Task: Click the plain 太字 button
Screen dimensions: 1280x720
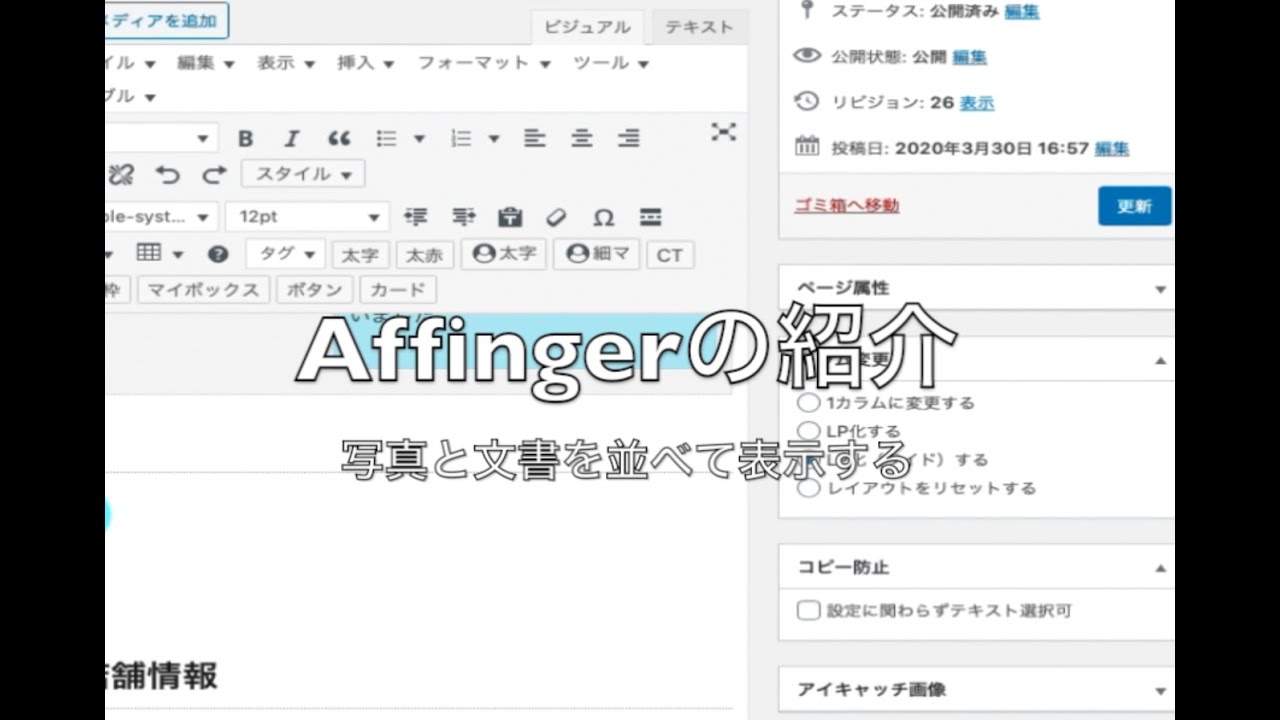Action: pos(360,256)
